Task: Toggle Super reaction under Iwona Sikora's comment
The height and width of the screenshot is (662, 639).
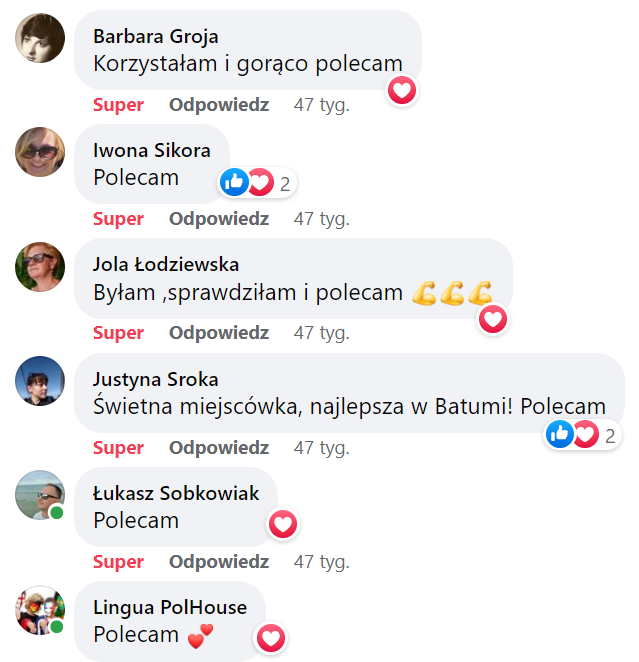Action: [119, 219]
